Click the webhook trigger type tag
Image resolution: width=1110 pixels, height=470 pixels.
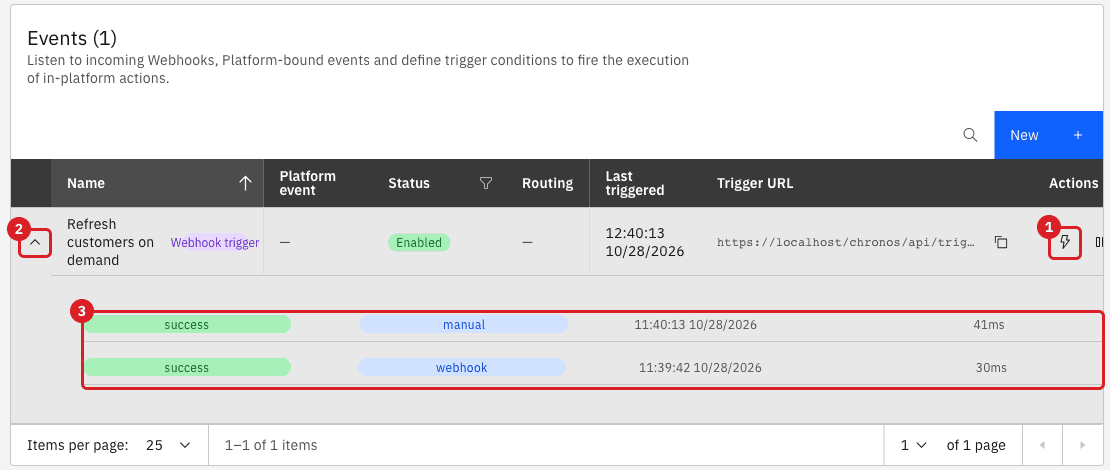(462, 367)
